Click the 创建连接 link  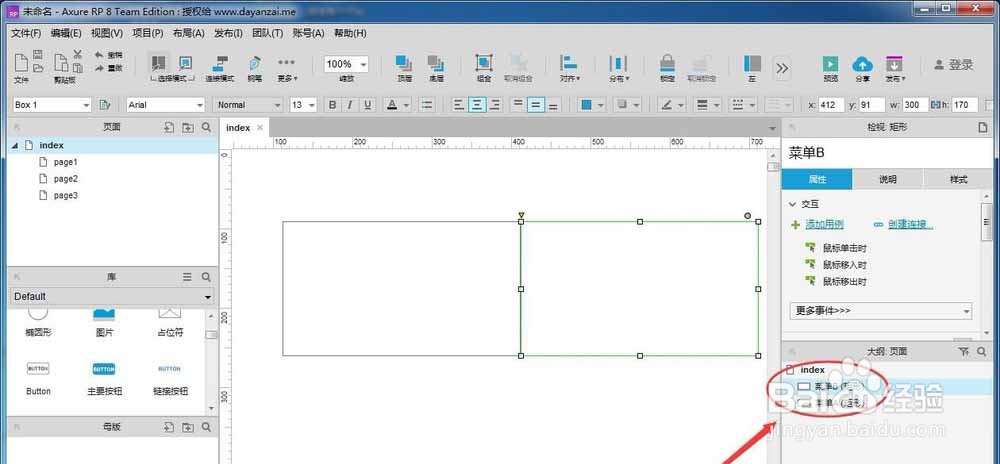[x=909, y=224]
